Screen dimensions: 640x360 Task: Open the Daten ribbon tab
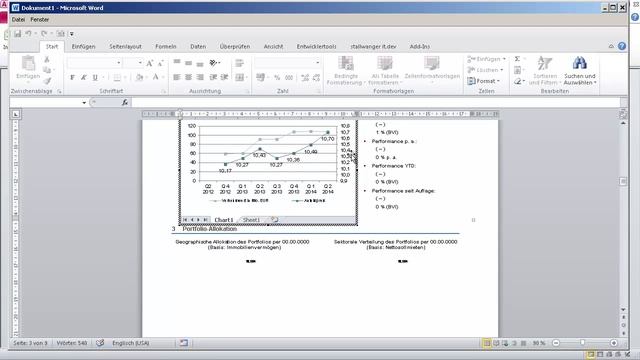198,47
